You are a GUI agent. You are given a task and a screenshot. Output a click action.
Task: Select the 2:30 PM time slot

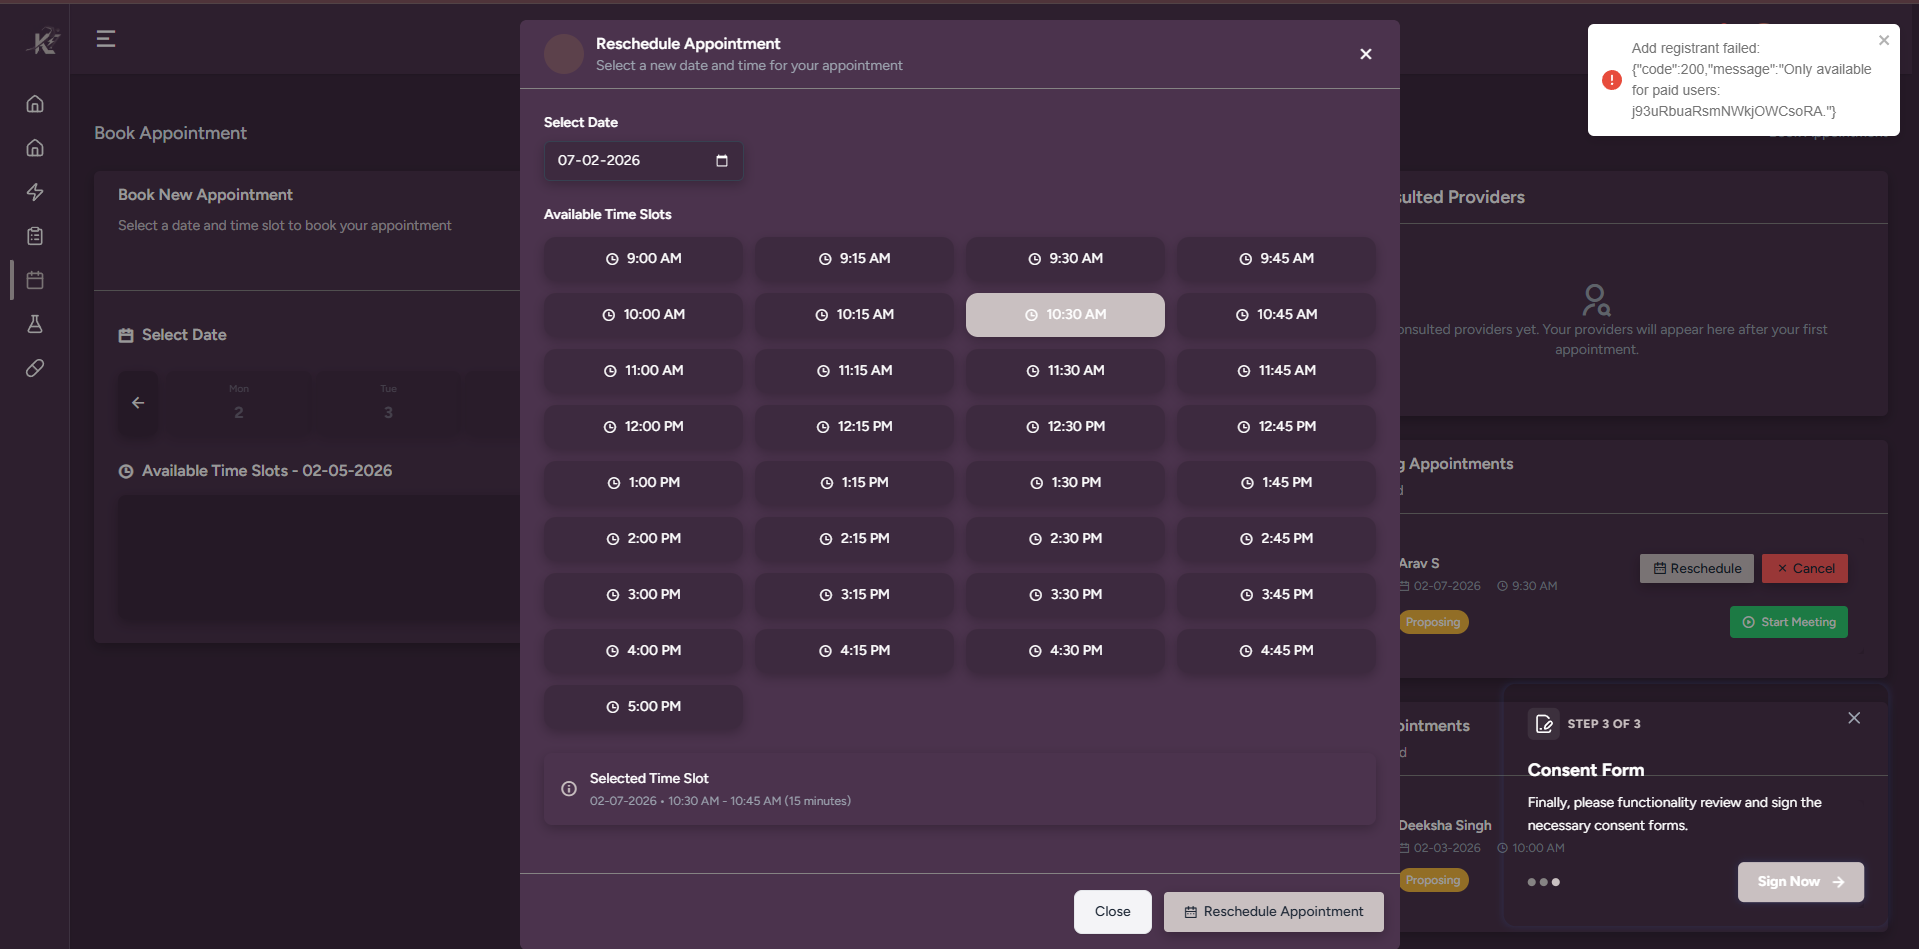1065,539
